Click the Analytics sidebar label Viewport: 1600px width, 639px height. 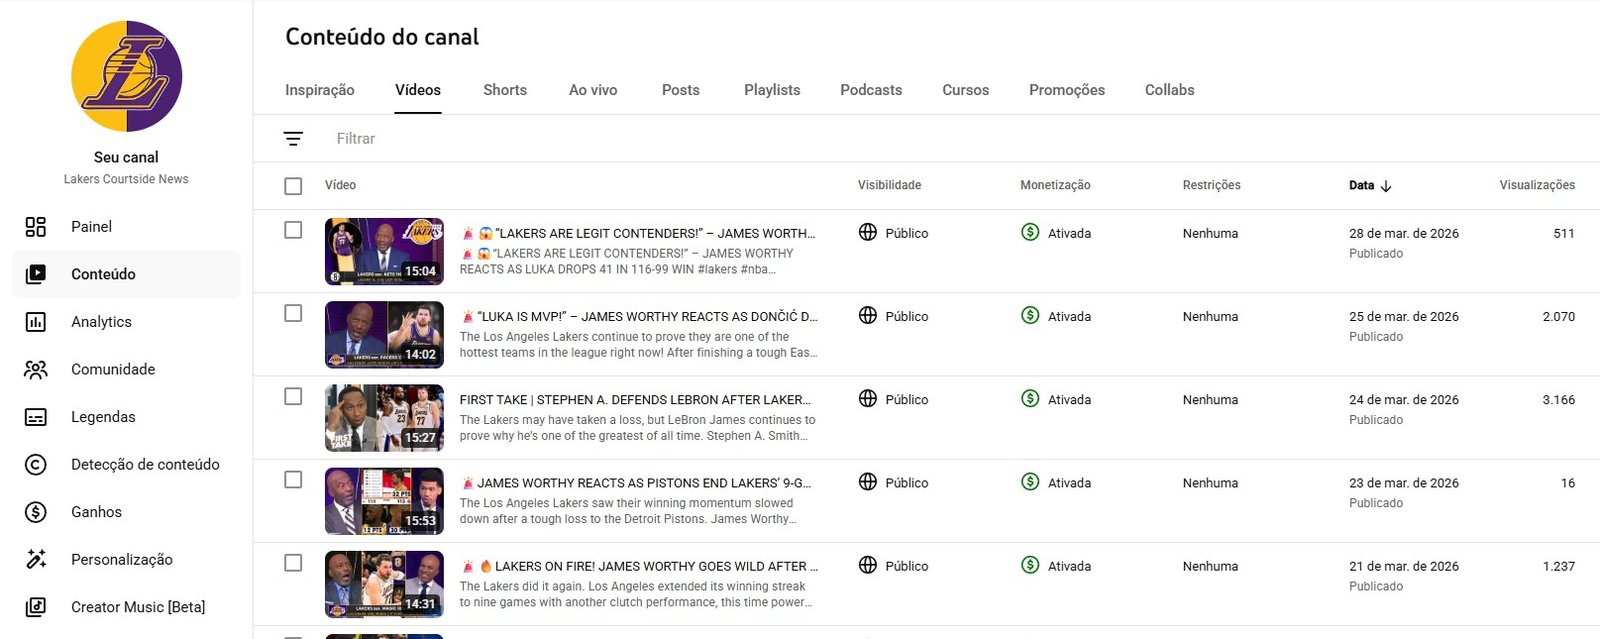(x=101, y=322)
